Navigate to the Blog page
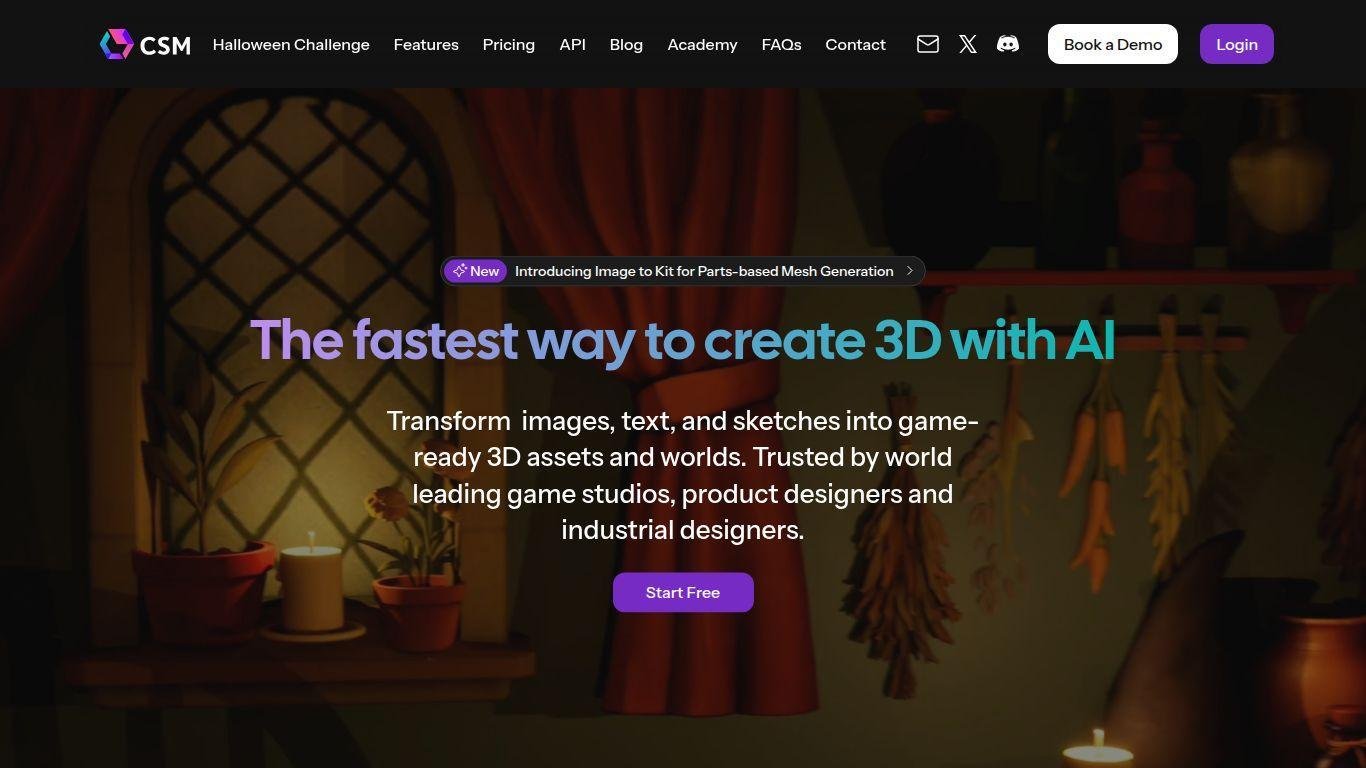This screenshot has width=1366, height=768. 626,45
